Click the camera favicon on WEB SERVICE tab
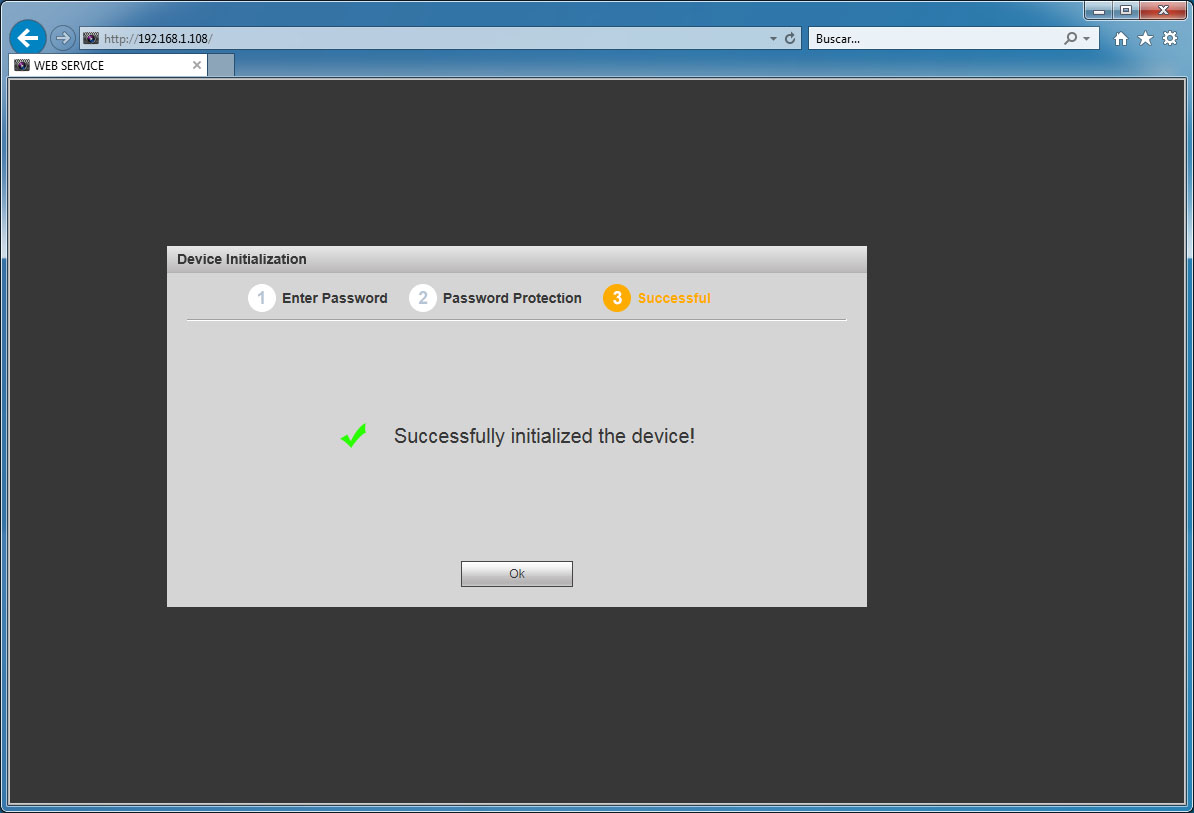The height and width of the screenshot is (813, 1194). pos(21,65)
